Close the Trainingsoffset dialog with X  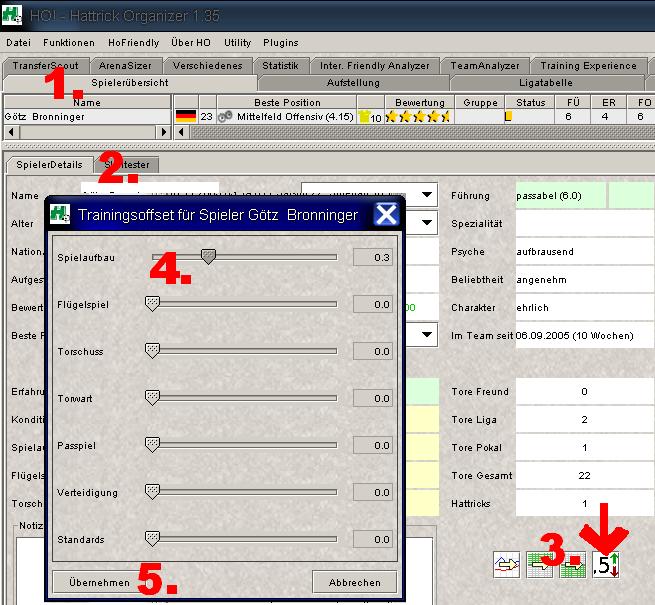(386, 214)
